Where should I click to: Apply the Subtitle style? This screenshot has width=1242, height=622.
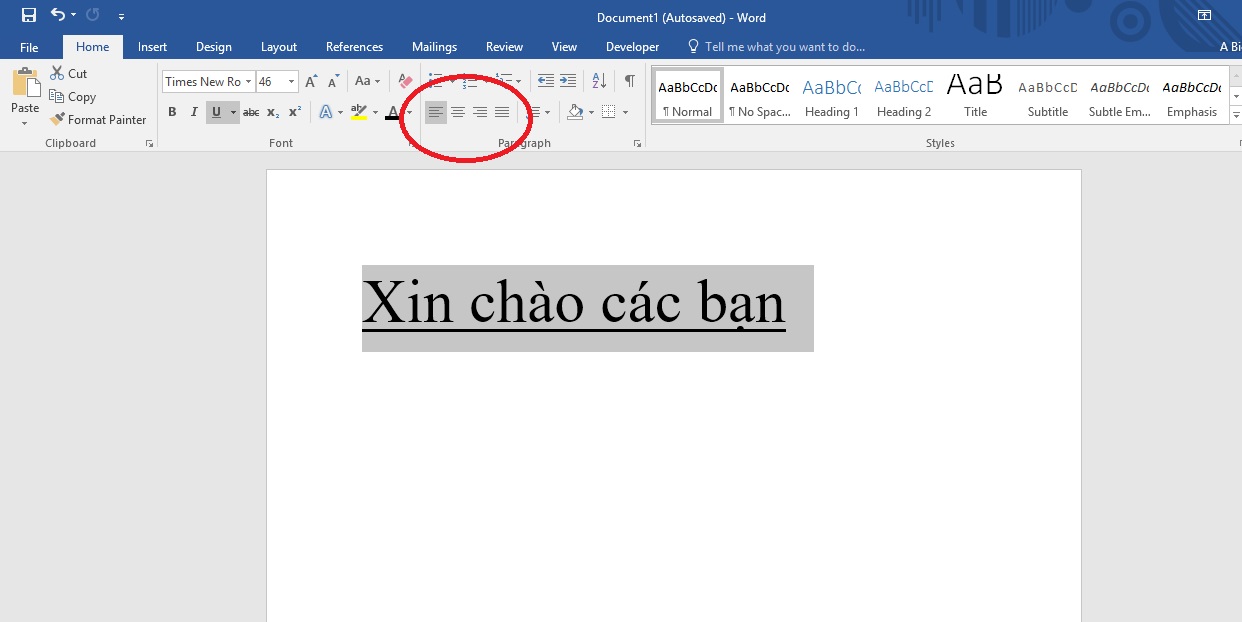1047,95
